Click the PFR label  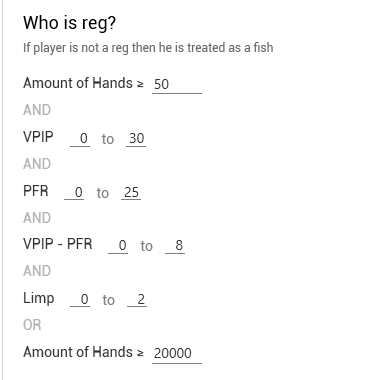coord(36,191)
